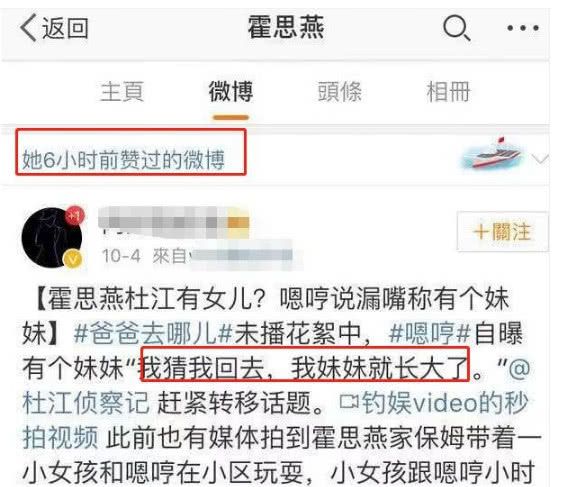Tap the search magnifier icon
Screen dimensions: 564x487
(x=456, y=28)
